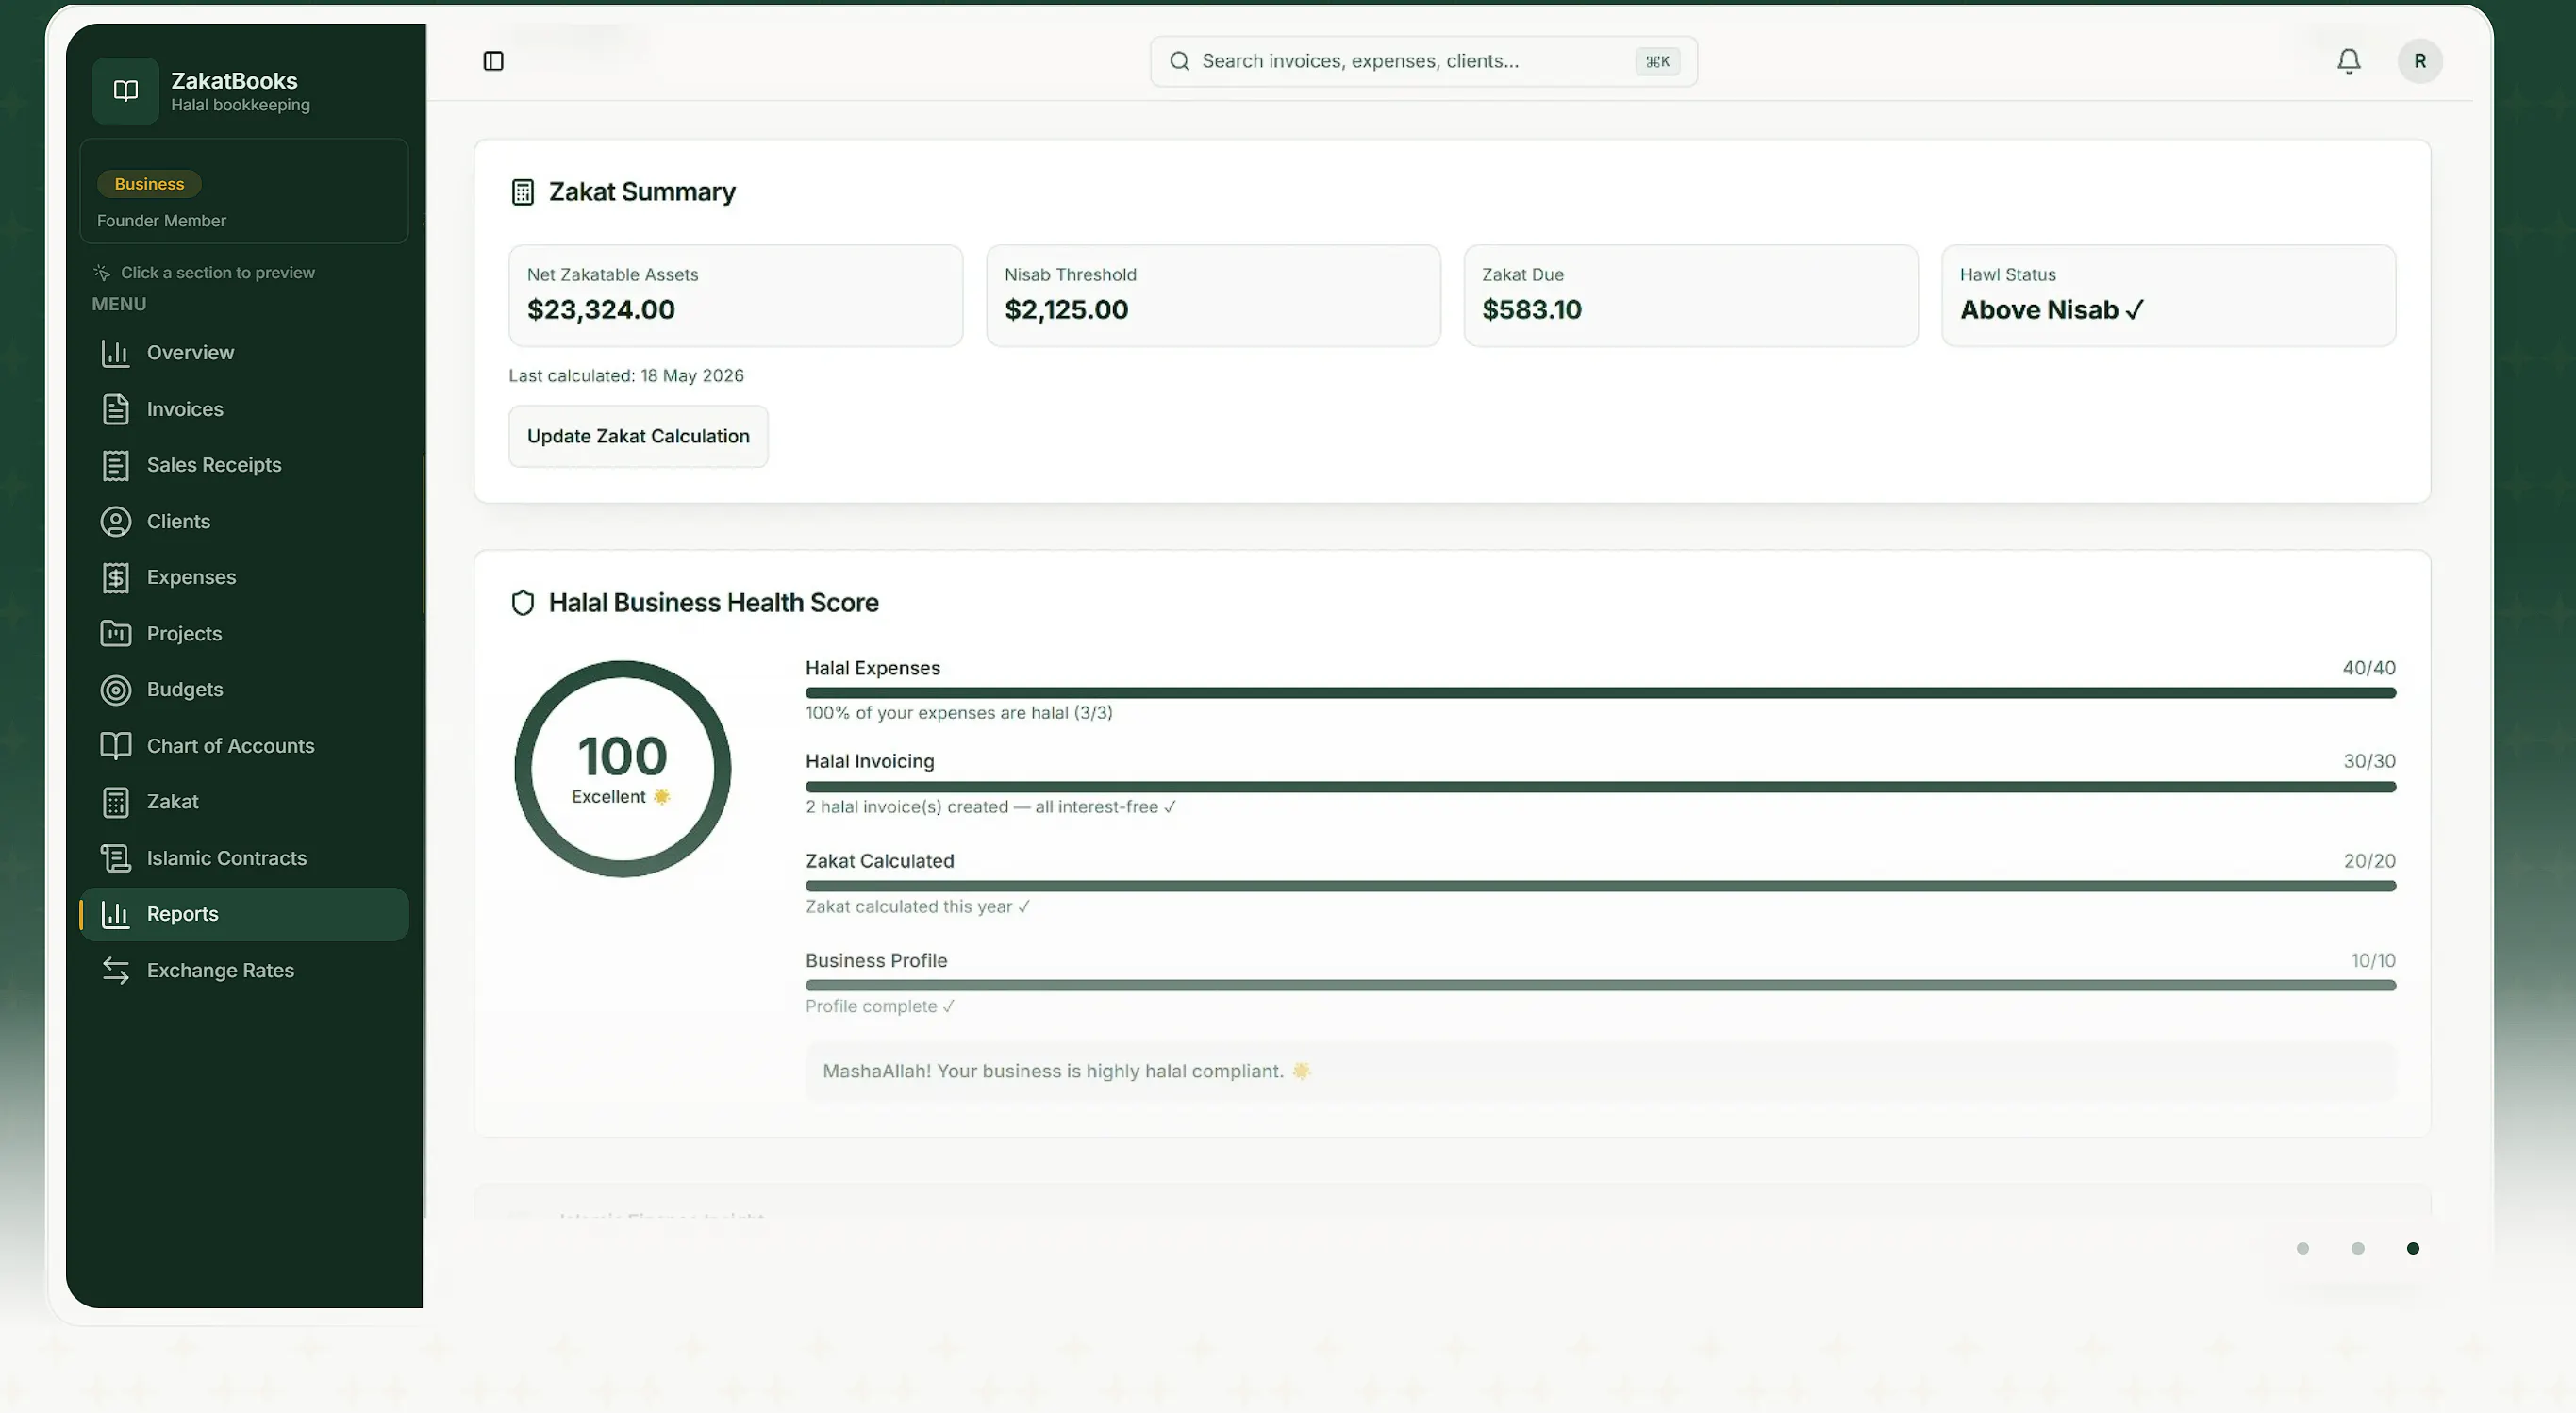
Task: Click the Overview chart icon
Action: pyautogui.click(x=116, y=353)
